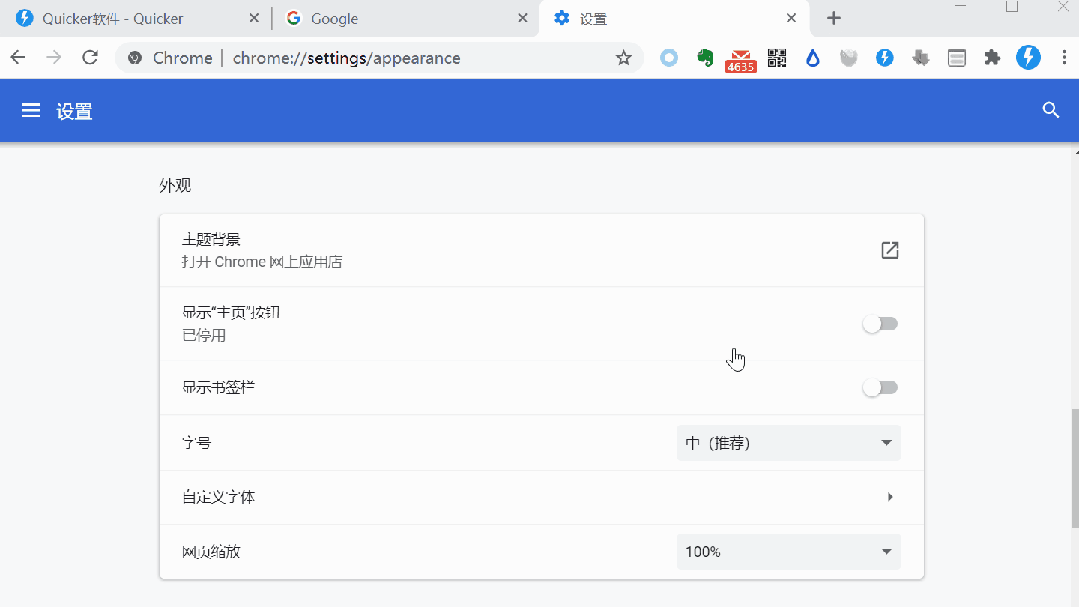Toggle the show home button switch
1079x607 pixels.
coord(880,323)
